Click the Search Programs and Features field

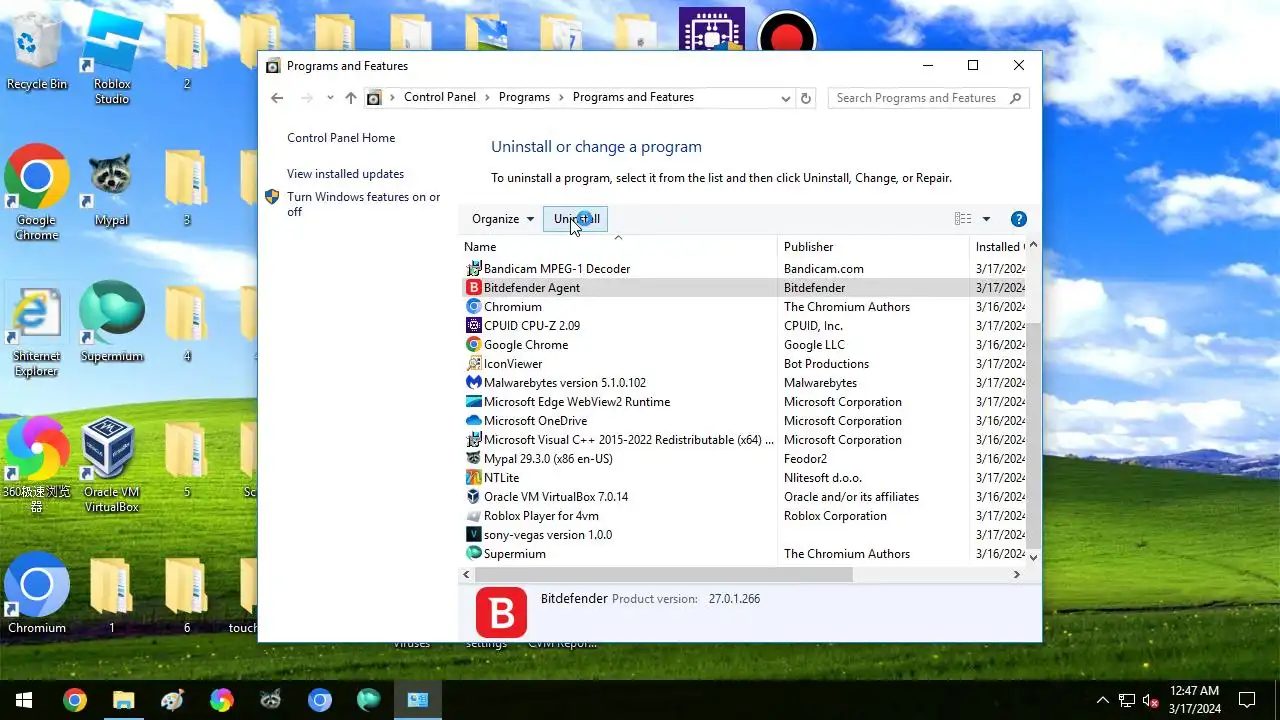click(x=928, y=98)
